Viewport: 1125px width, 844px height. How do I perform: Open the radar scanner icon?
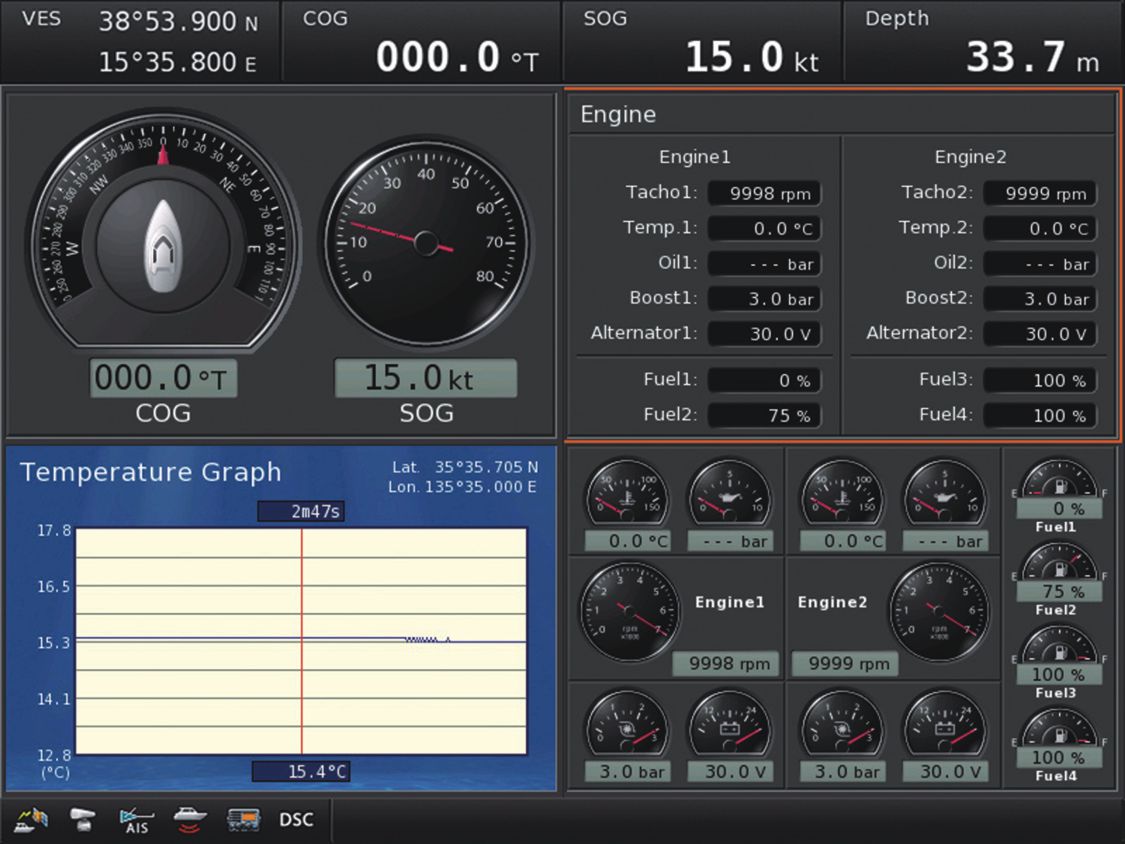[x=83, y=819]
